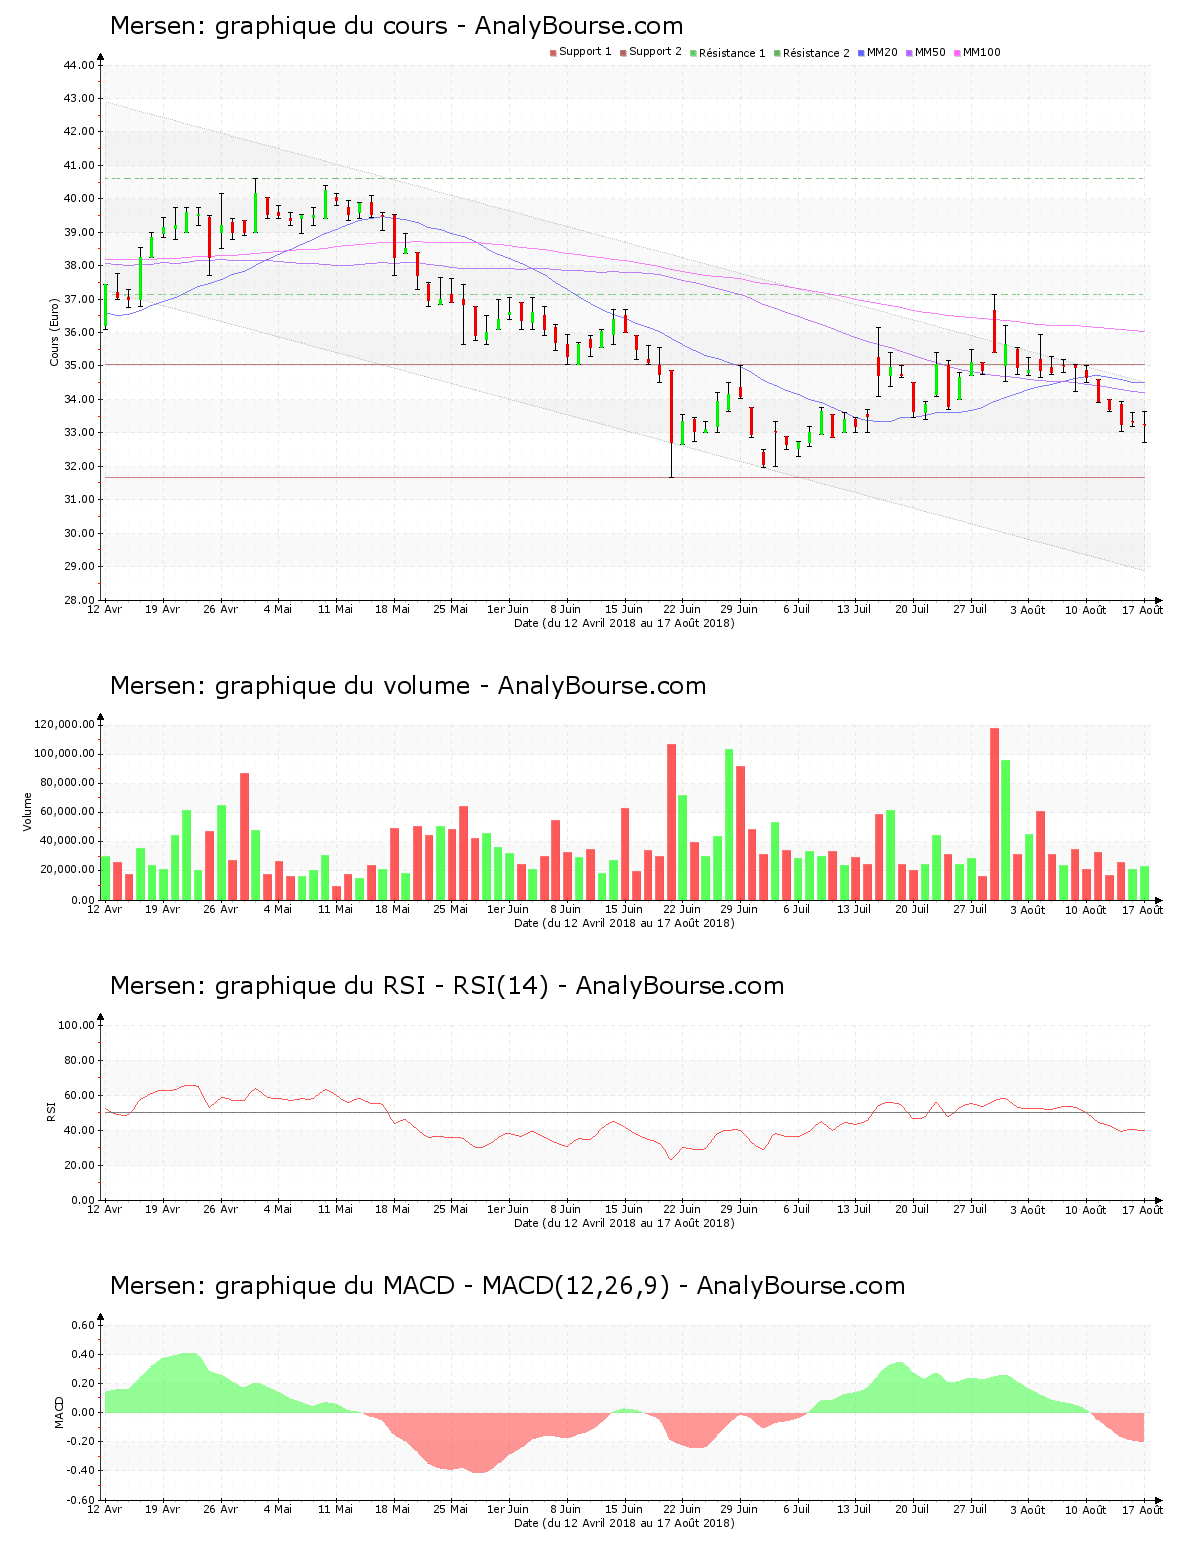Click the 100.00 RSI axis value
1200x1550 pixels.
(76, 1025)
